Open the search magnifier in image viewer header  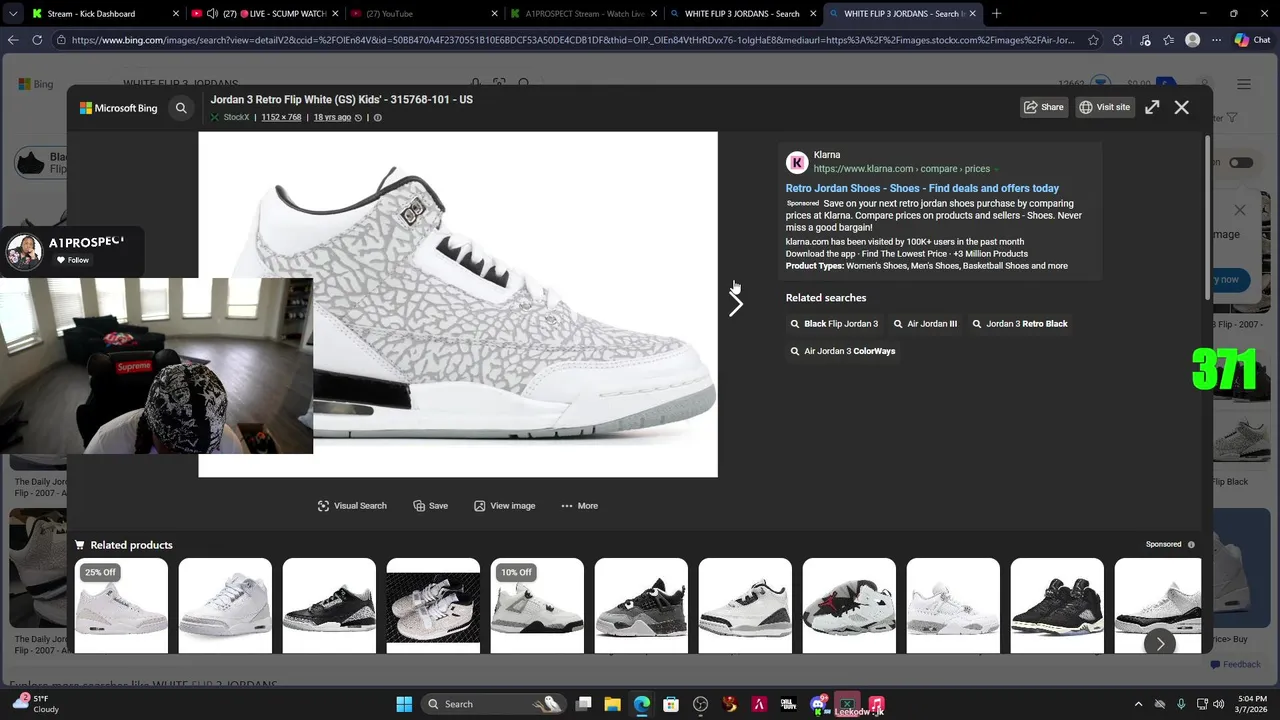[x=181, y=108]
